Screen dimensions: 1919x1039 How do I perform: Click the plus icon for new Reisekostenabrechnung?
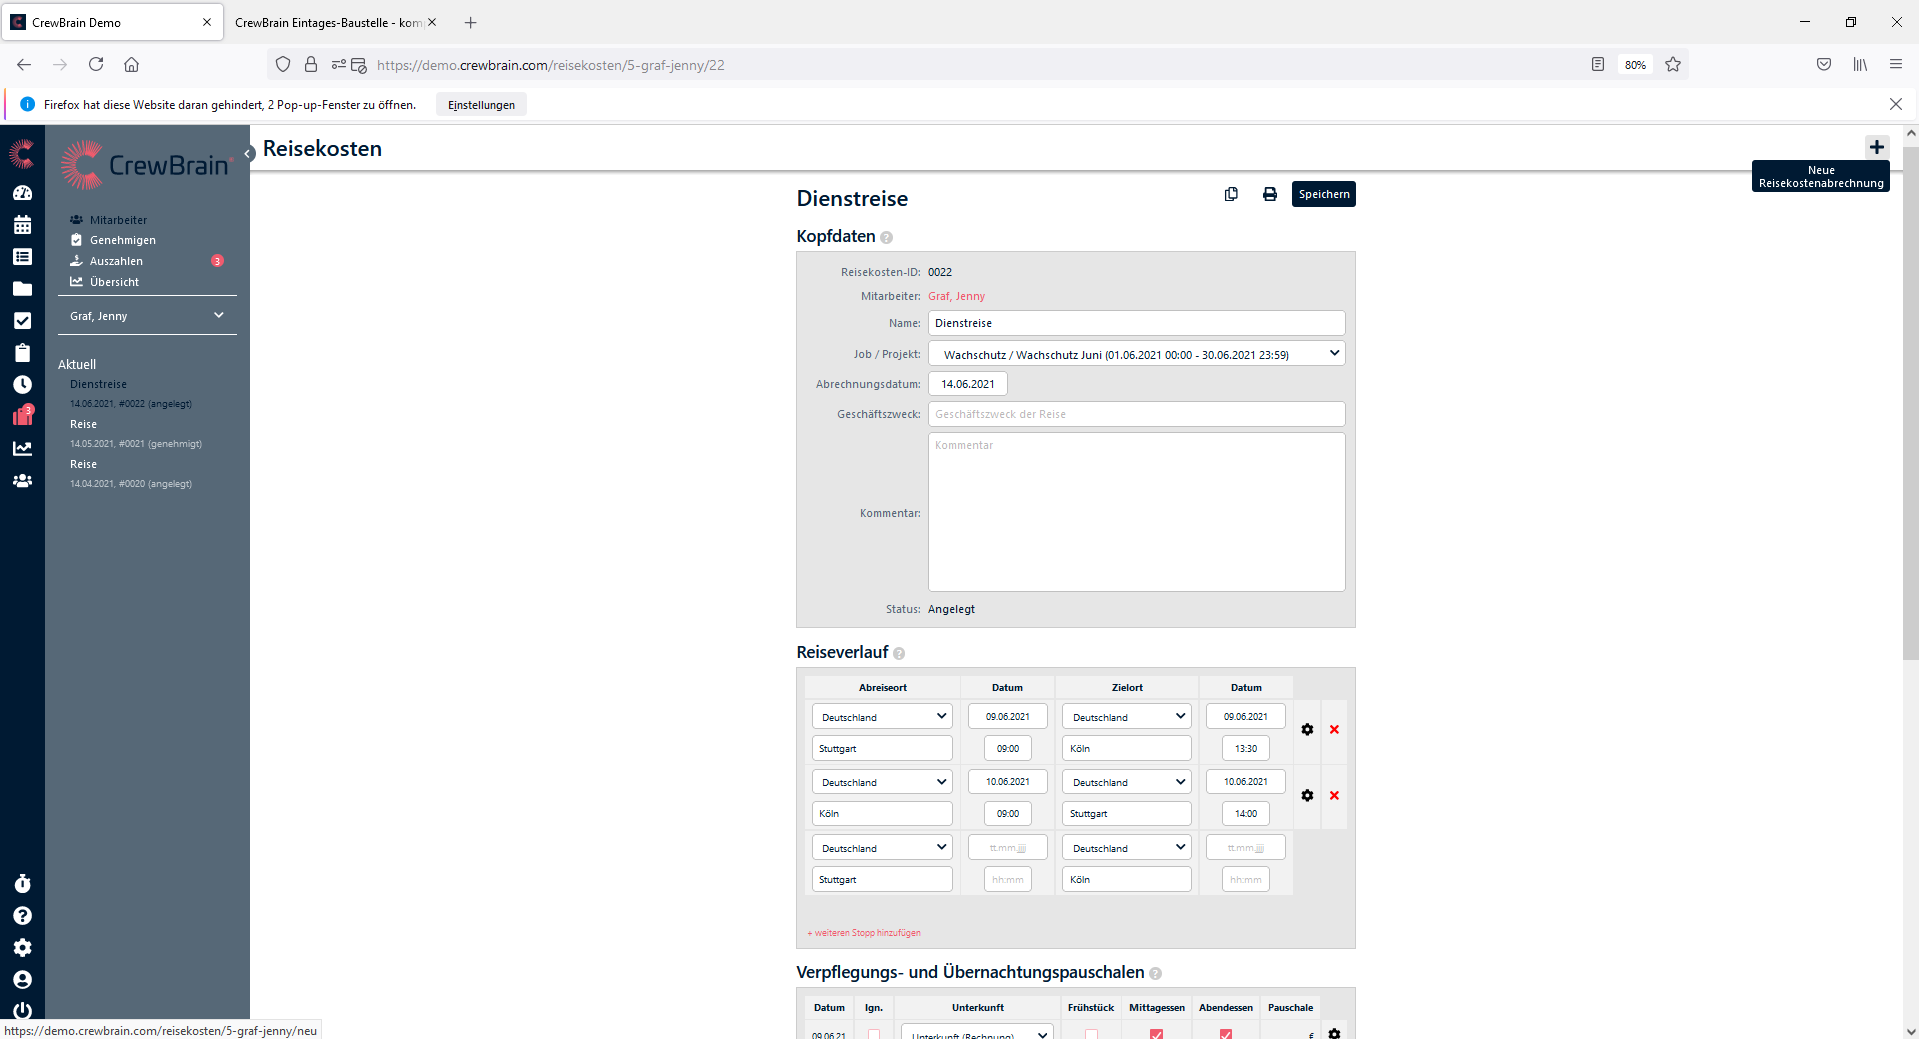(1876, 147)
